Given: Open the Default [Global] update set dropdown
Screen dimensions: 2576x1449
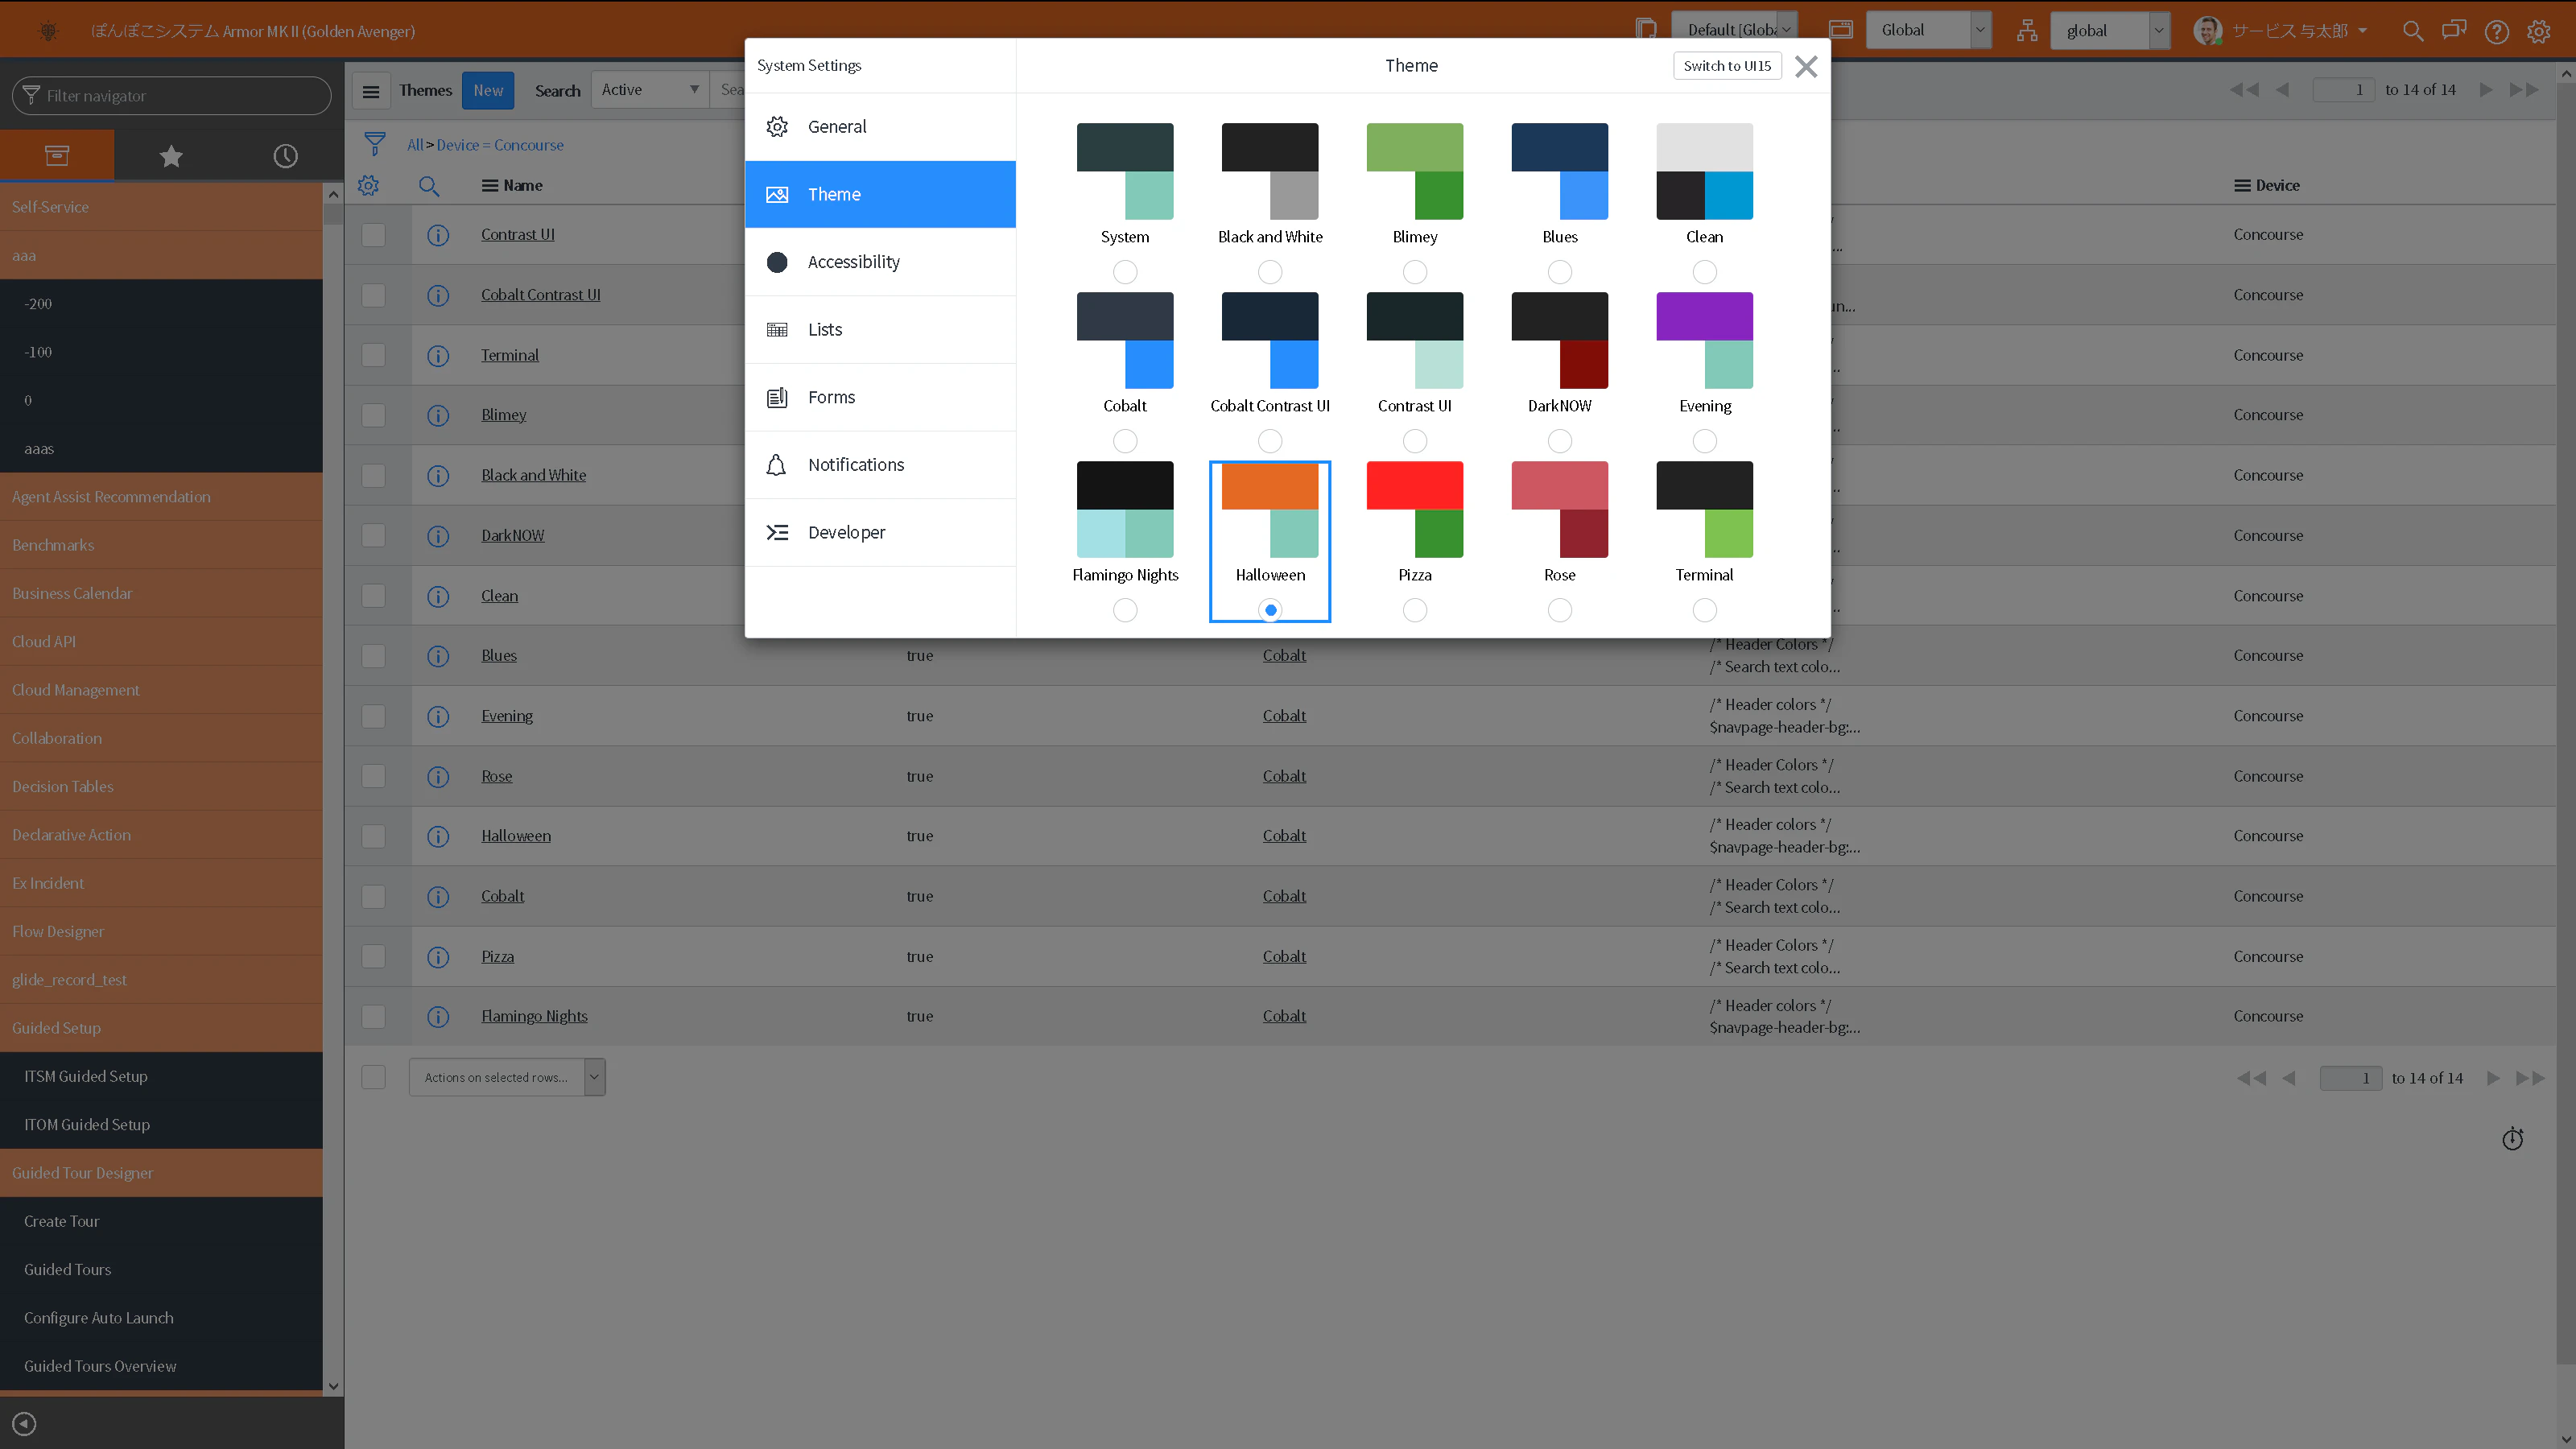Looking at the screenshot, I should click(x=1734, y=30).
